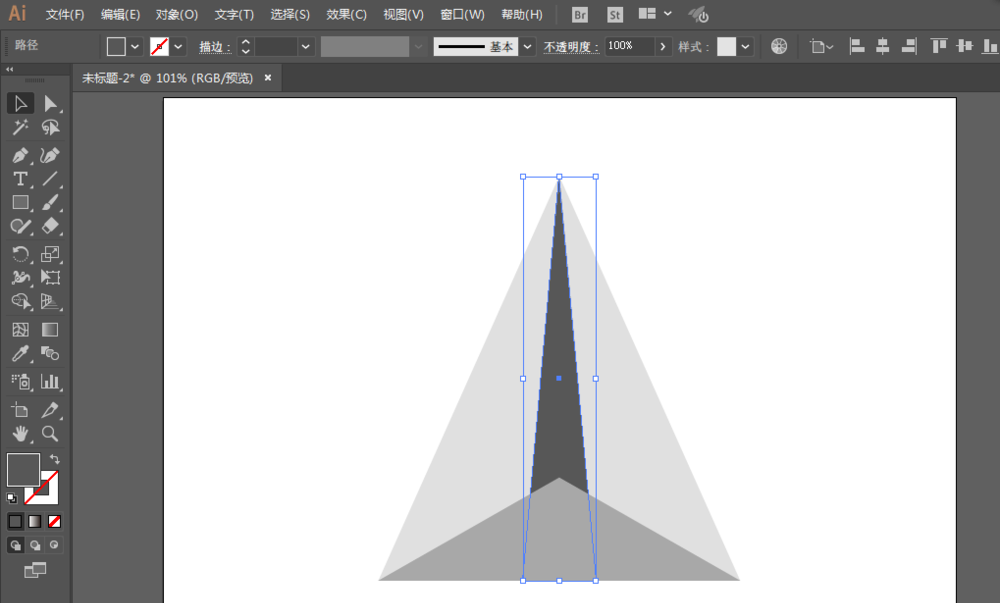Click the Gradient tool in toolbox
The height and width of the screenshot is (603, 1000).
coord(50,329)
